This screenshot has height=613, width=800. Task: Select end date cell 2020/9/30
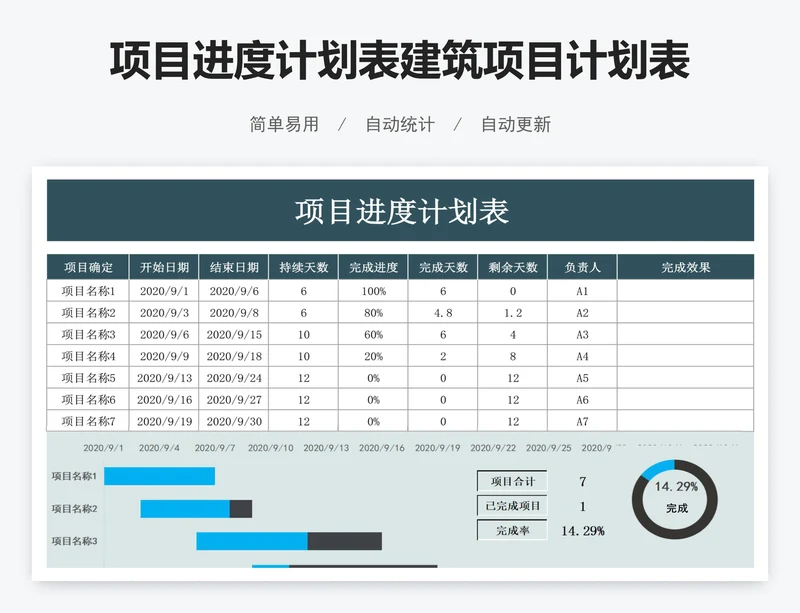[x=234, y=421]
